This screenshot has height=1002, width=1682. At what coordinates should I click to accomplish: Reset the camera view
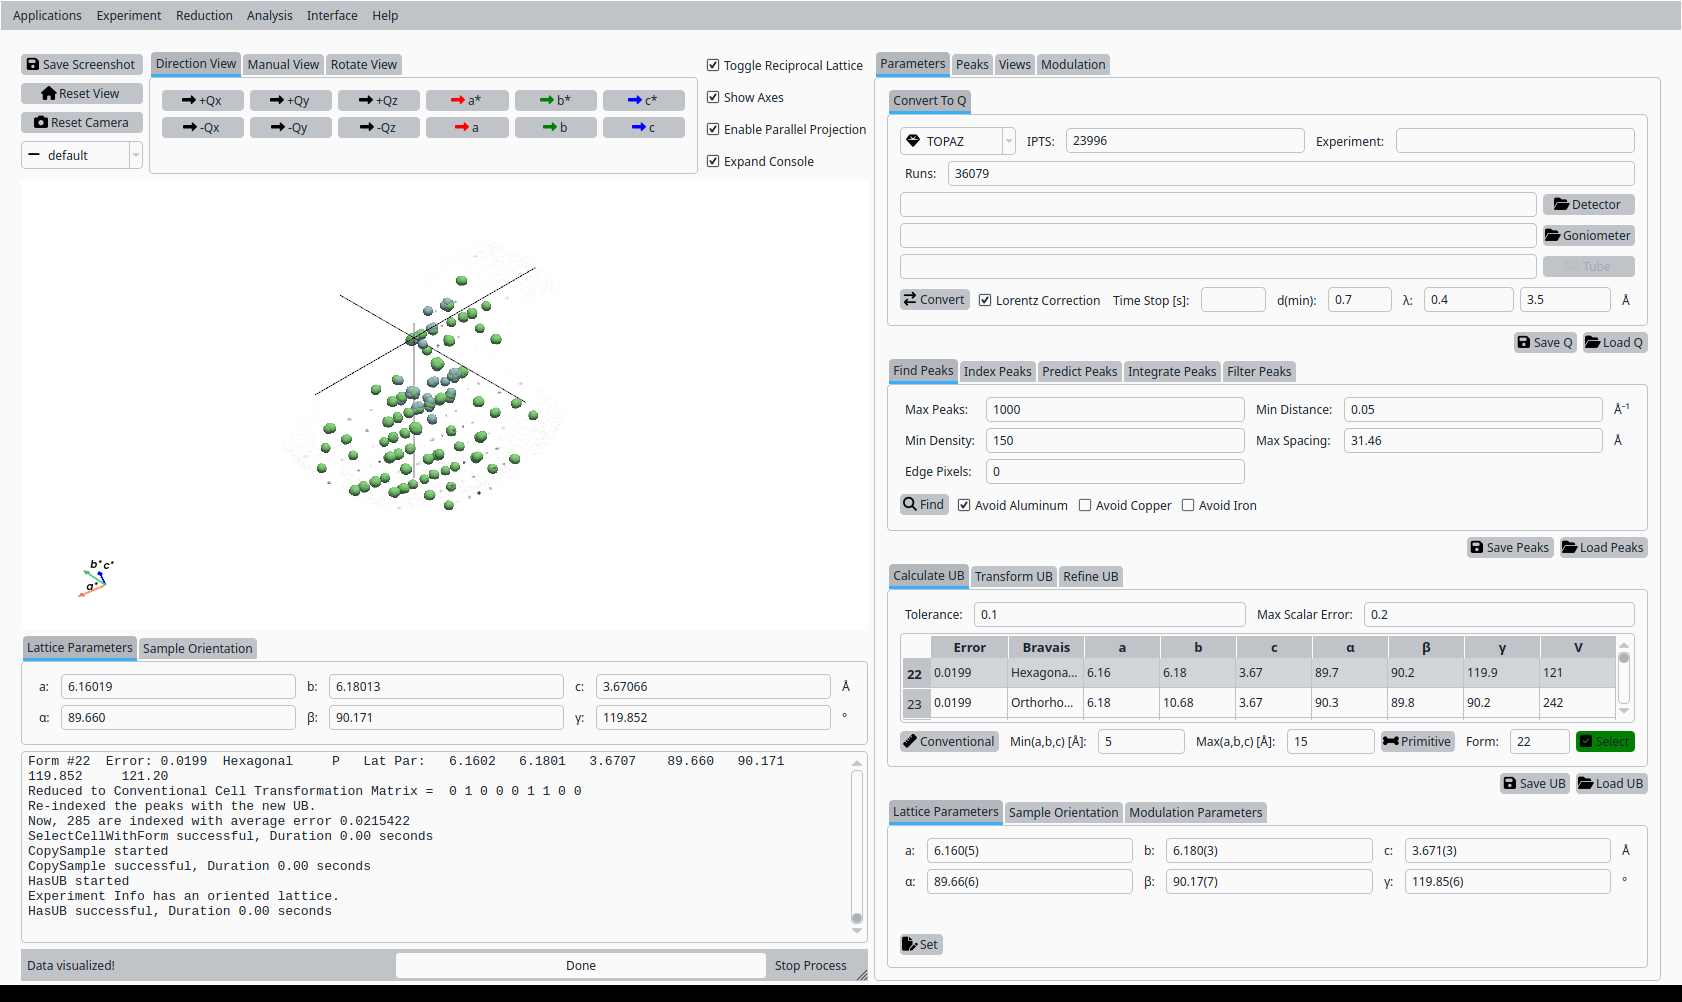click(x=81, y=123)
